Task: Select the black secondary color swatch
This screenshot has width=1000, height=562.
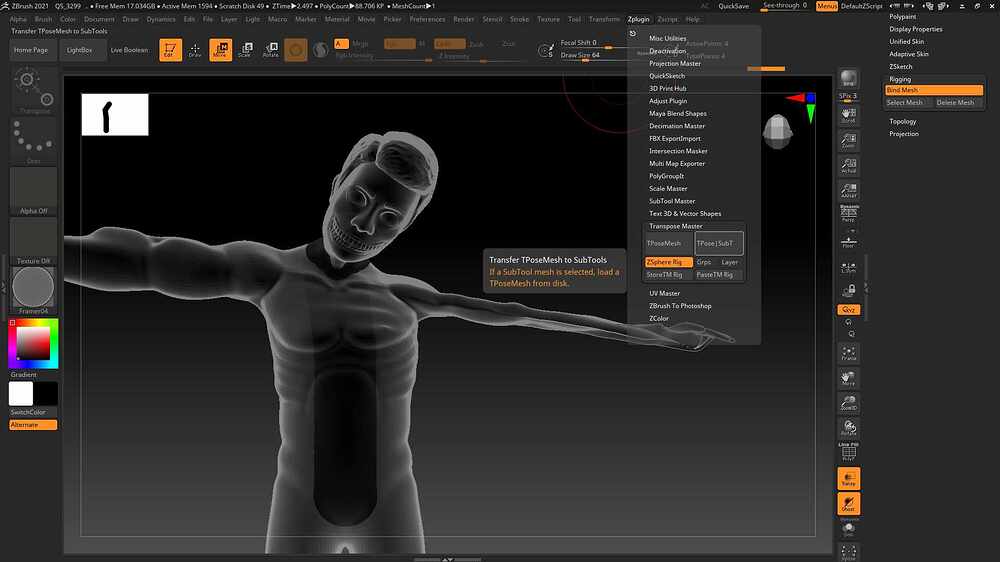Action: [x=45, y=394]
